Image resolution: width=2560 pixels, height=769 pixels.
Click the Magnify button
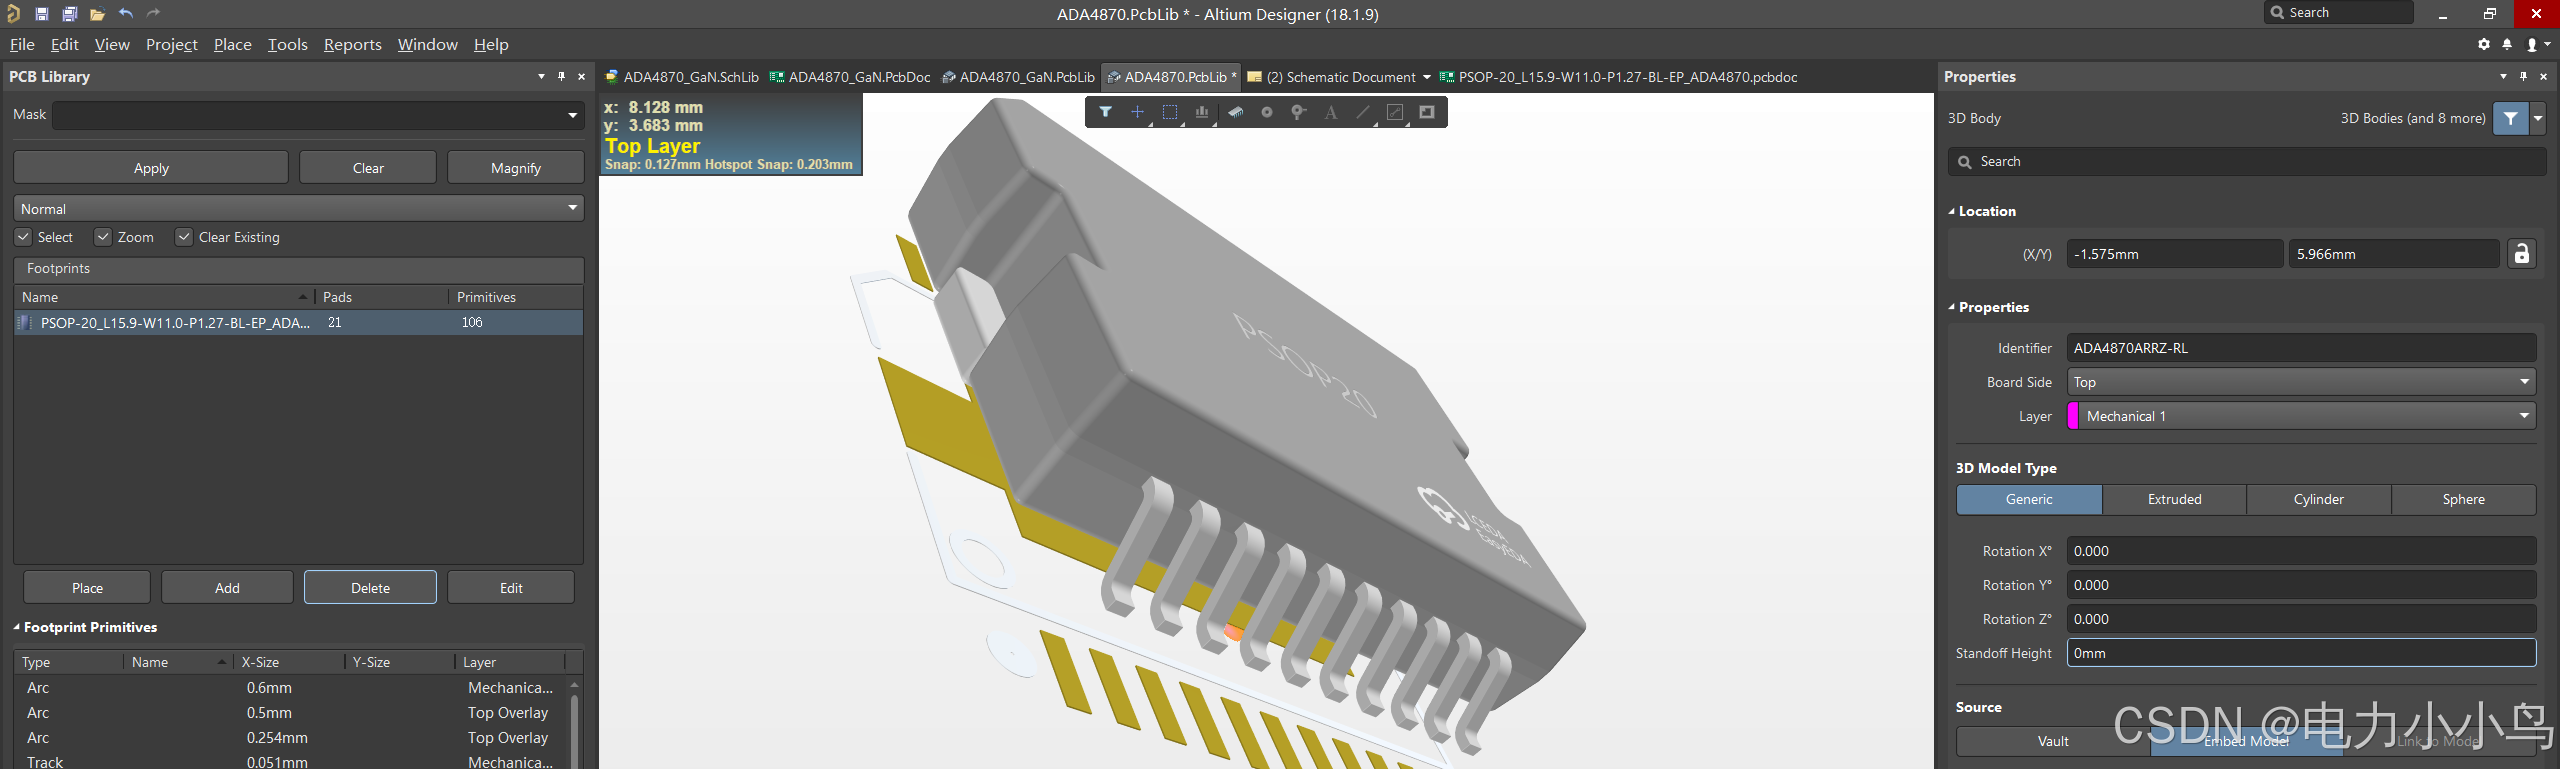(516, 168)
